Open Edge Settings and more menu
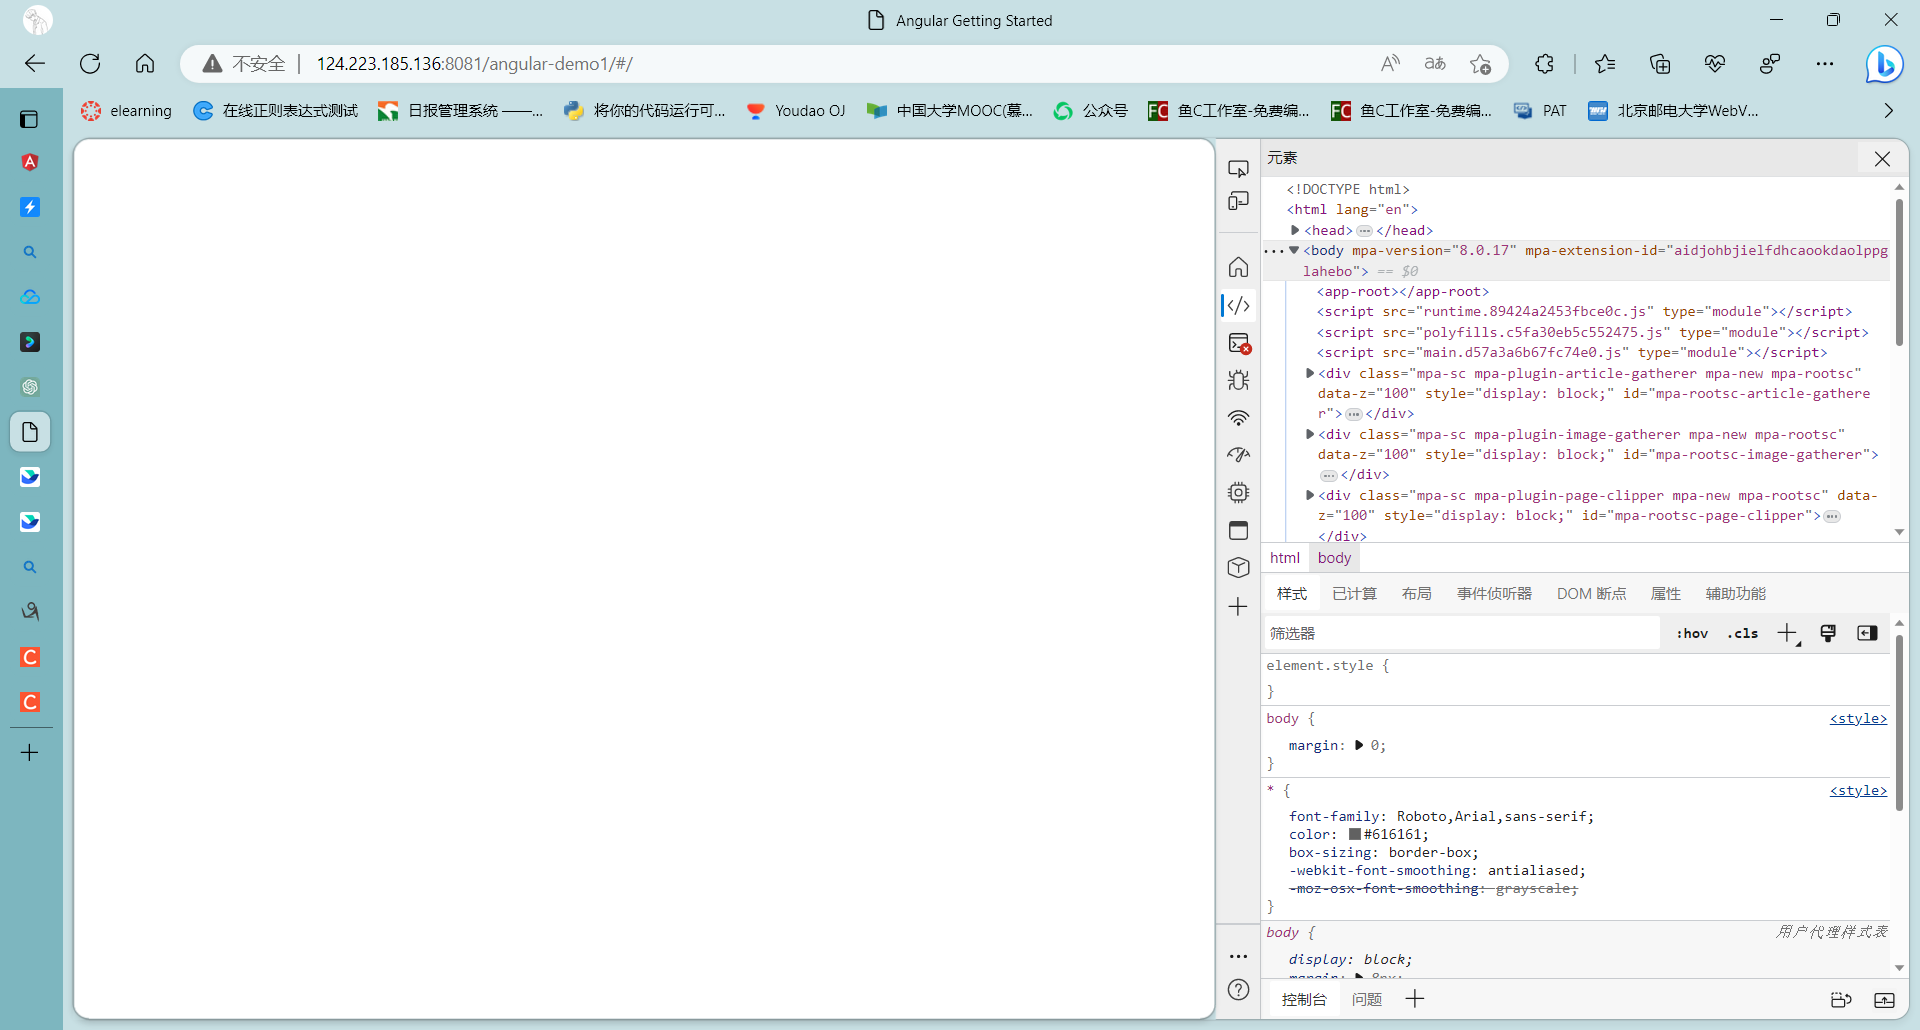The height and width of the screenshot is (1030, 1920). point(1825,64)
